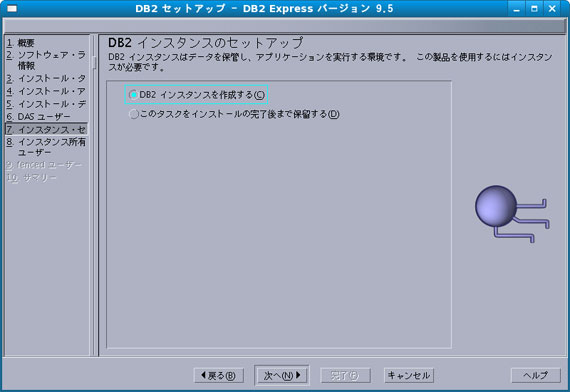
Task: Select step 5 インストール・デ
Action: point(46,104)
